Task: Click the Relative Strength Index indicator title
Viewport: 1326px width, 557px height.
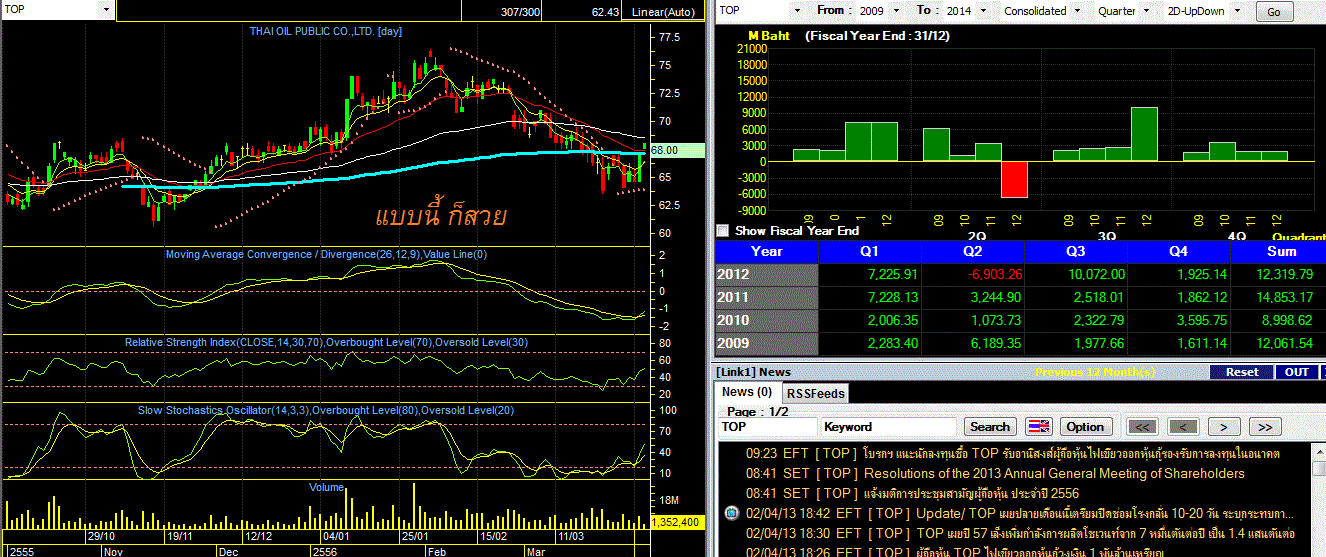Action: tap(325, 342)
